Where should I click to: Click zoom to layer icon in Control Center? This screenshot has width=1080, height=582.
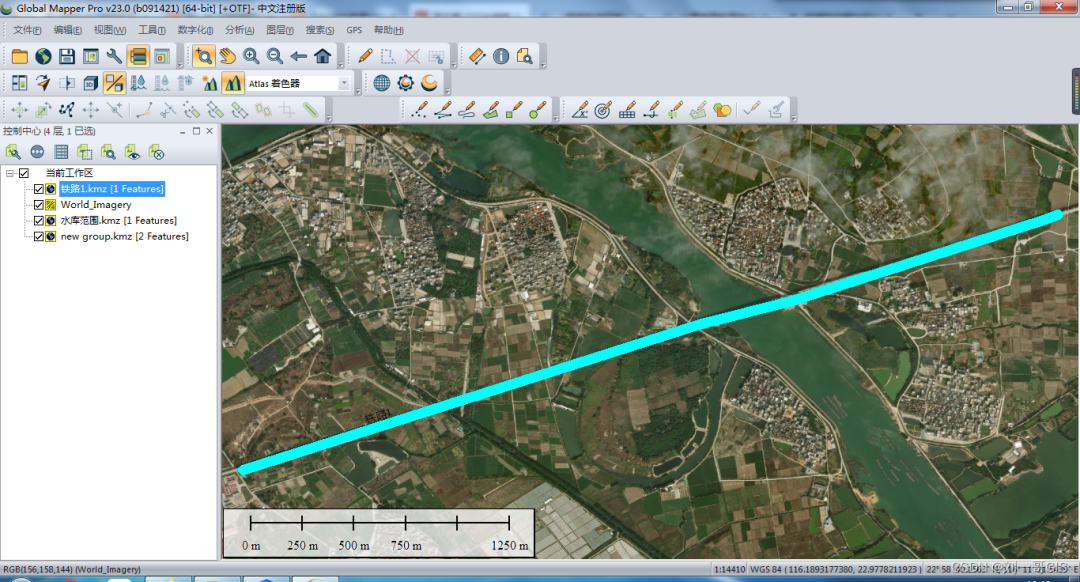[108, 152]
